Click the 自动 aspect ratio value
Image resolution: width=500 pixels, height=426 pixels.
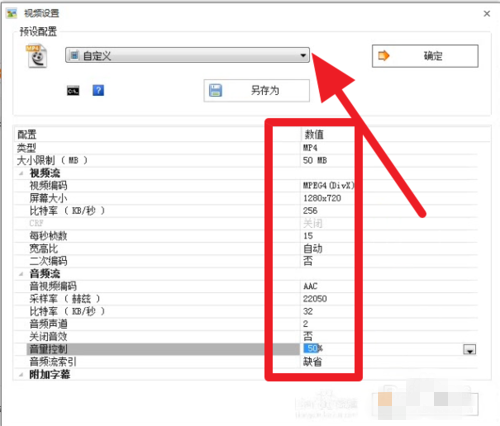[x=313, y=248]
